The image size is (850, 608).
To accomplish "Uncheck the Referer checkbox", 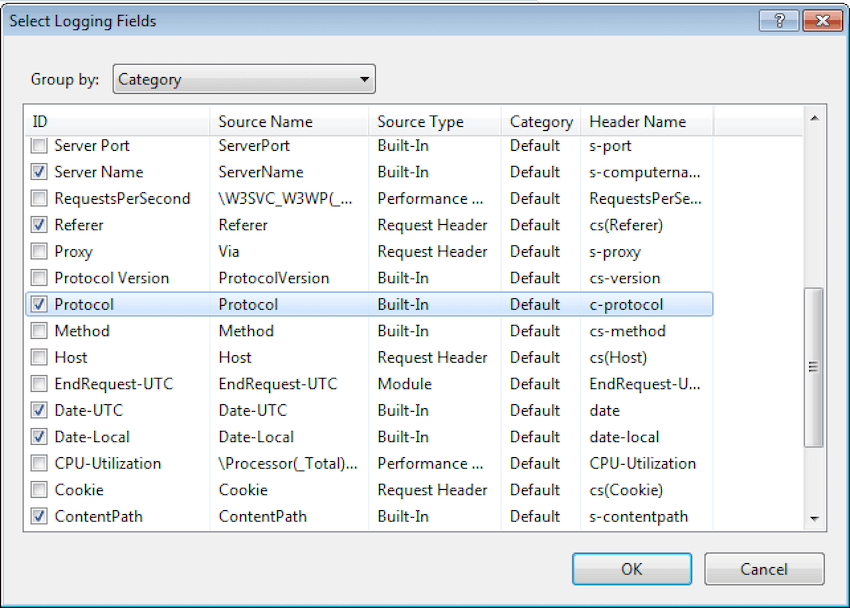I will [x=39, y=225].
